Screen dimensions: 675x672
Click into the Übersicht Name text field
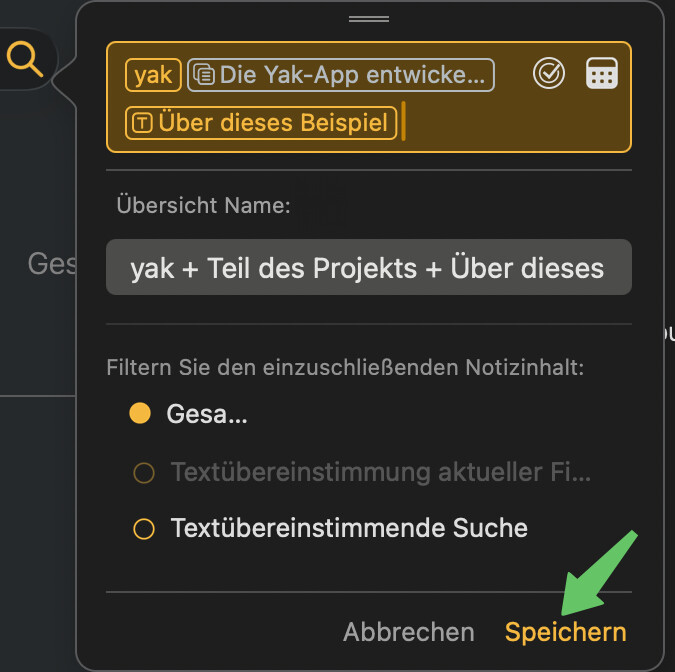click(x=369, y=267)
